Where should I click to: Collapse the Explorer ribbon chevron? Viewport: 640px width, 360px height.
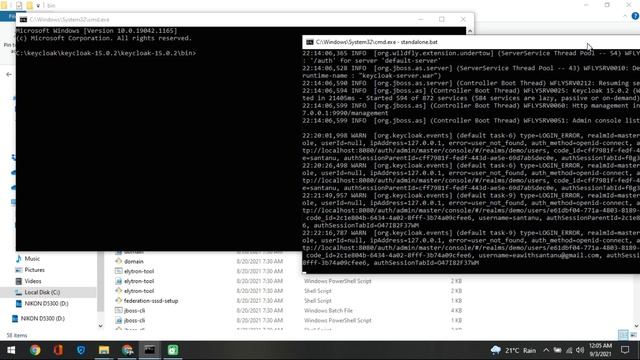(x=625, y=16)
